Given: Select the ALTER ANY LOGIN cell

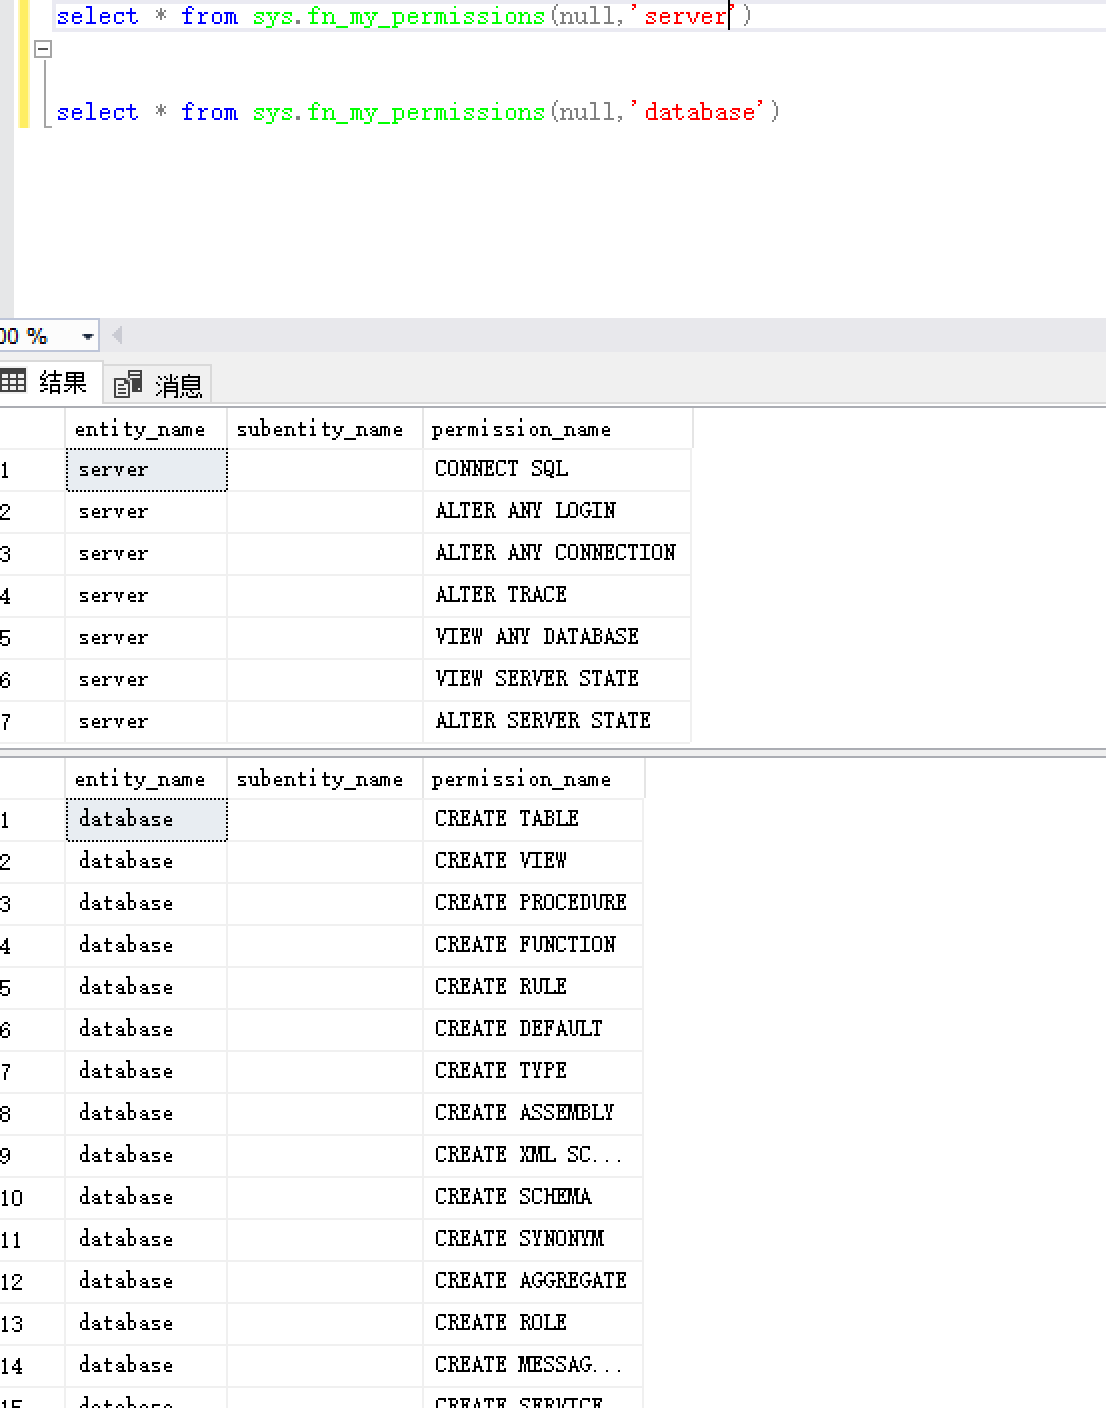Looking at the screenshot, I should 557,511.
